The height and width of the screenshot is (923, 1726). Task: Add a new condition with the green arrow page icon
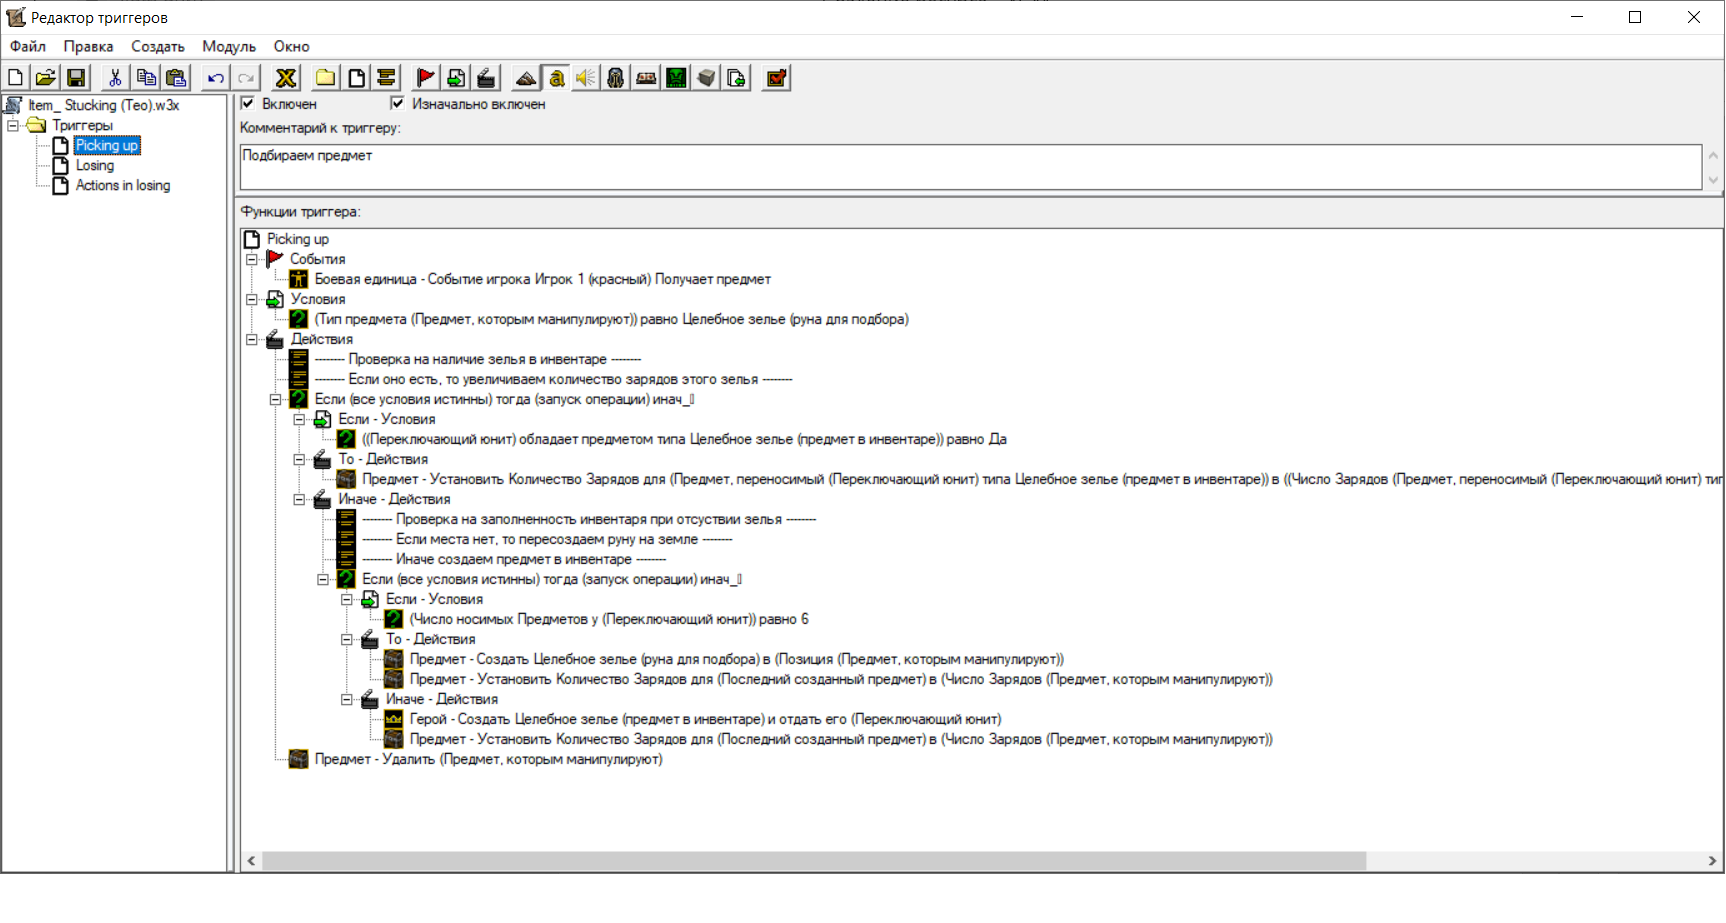tap(456, 78)
